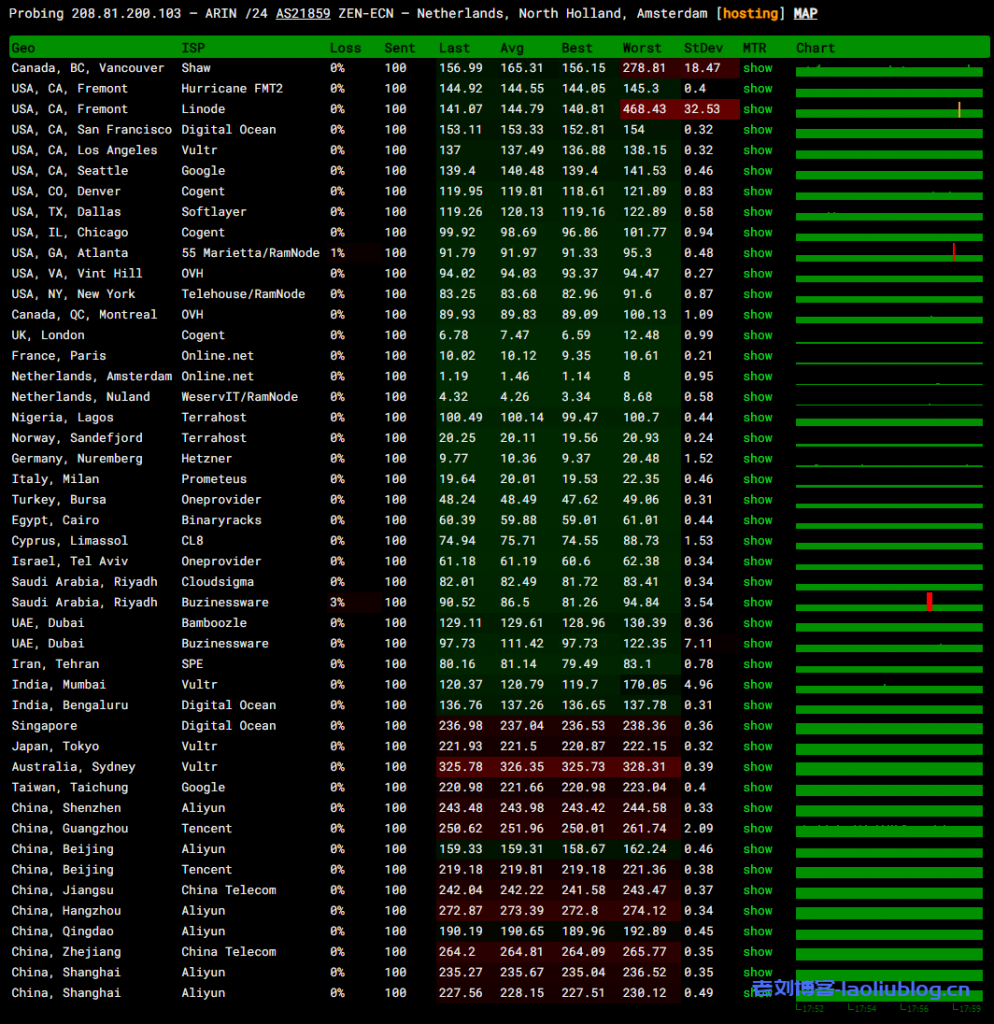Show MTR for Canada, BC, Vancouver Shaw
The height and width of the screenshot is (1024, 994).
(x=757, y=68)
